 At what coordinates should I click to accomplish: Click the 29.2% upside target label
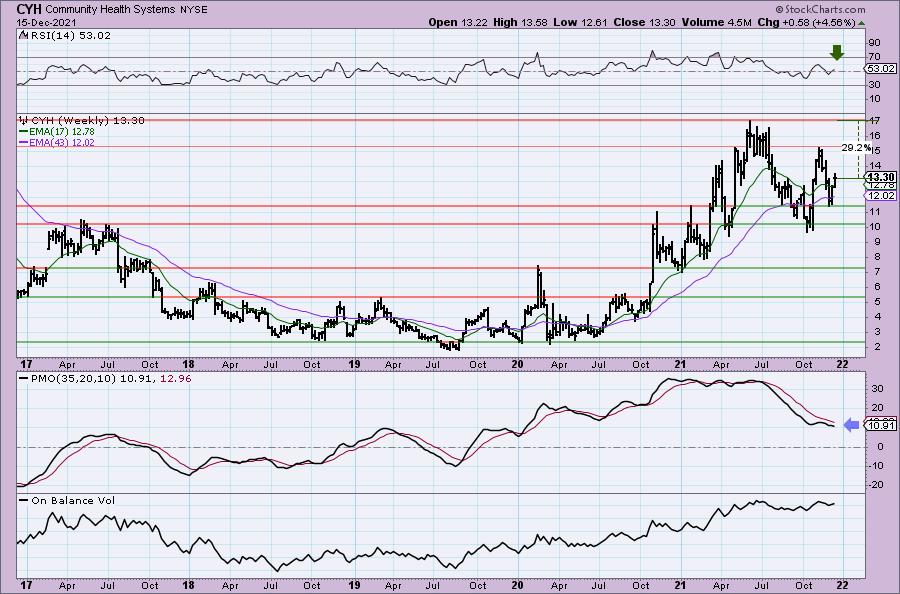click(855, 147)
